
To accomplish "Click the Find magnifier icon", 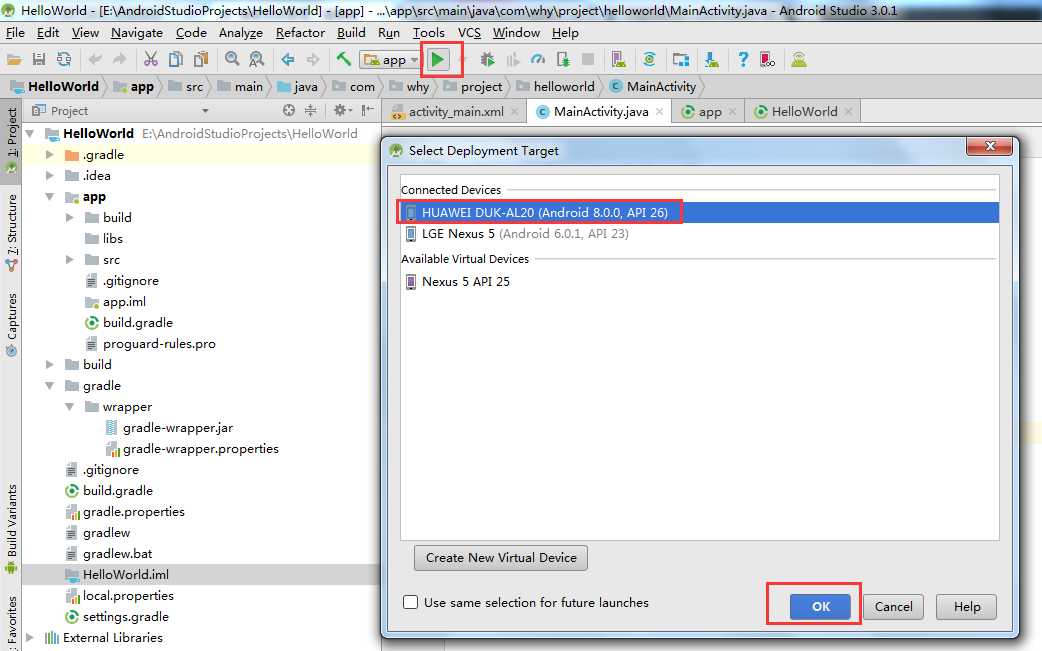I will (x=231, y=60).
